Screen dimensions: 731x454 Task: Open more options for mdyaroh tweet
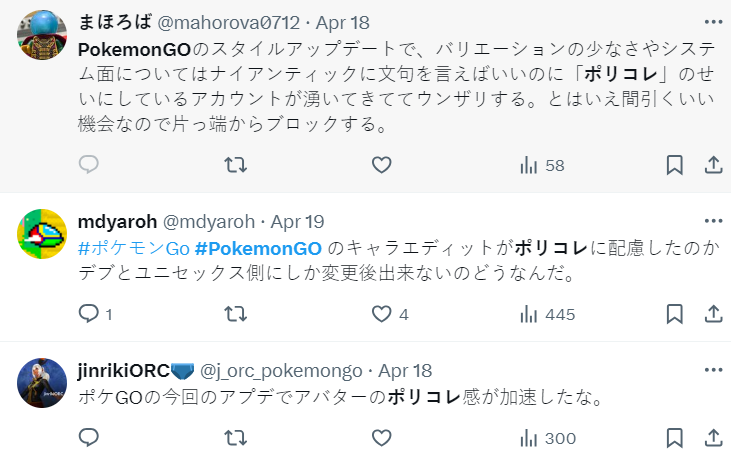(712, 221)
